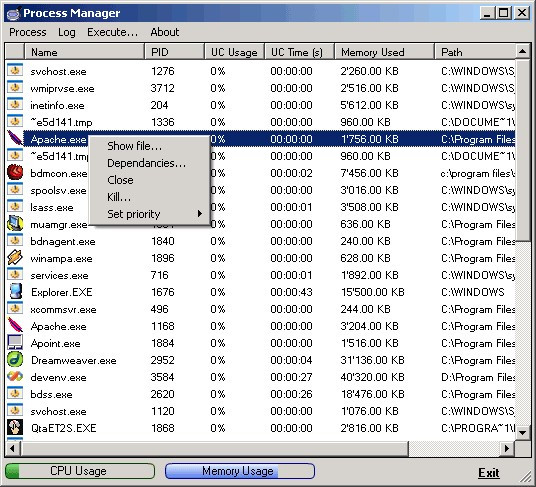Click the CPU Usage indicator bar
Viewport: 536px width, 487px height.
(x=80, y=471)
